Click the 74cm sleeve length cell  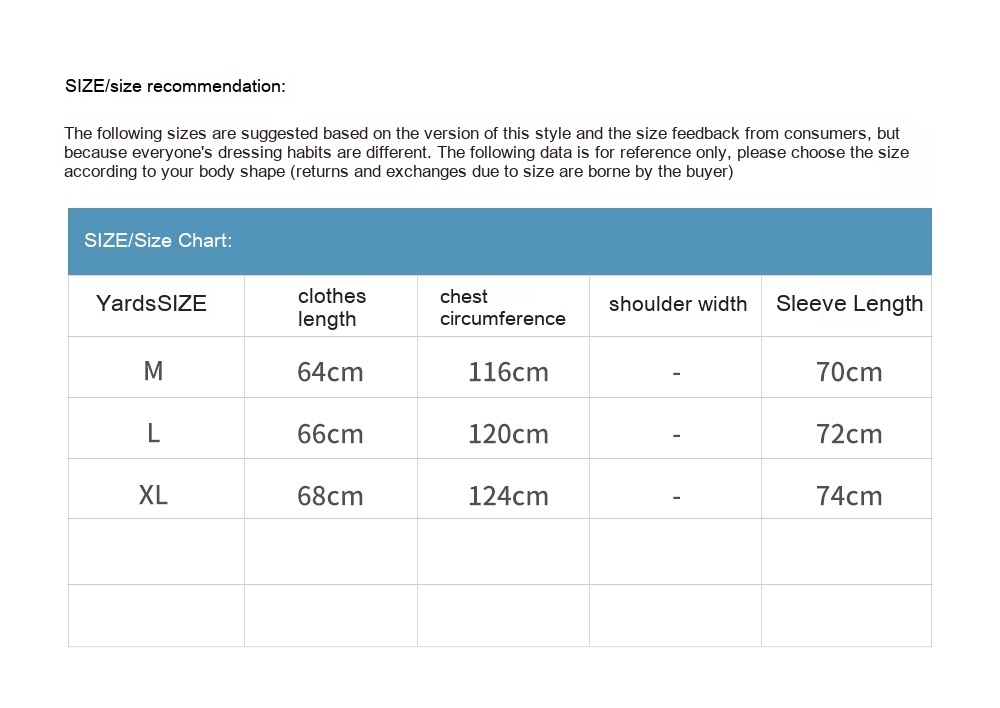(x=849, y=496)
